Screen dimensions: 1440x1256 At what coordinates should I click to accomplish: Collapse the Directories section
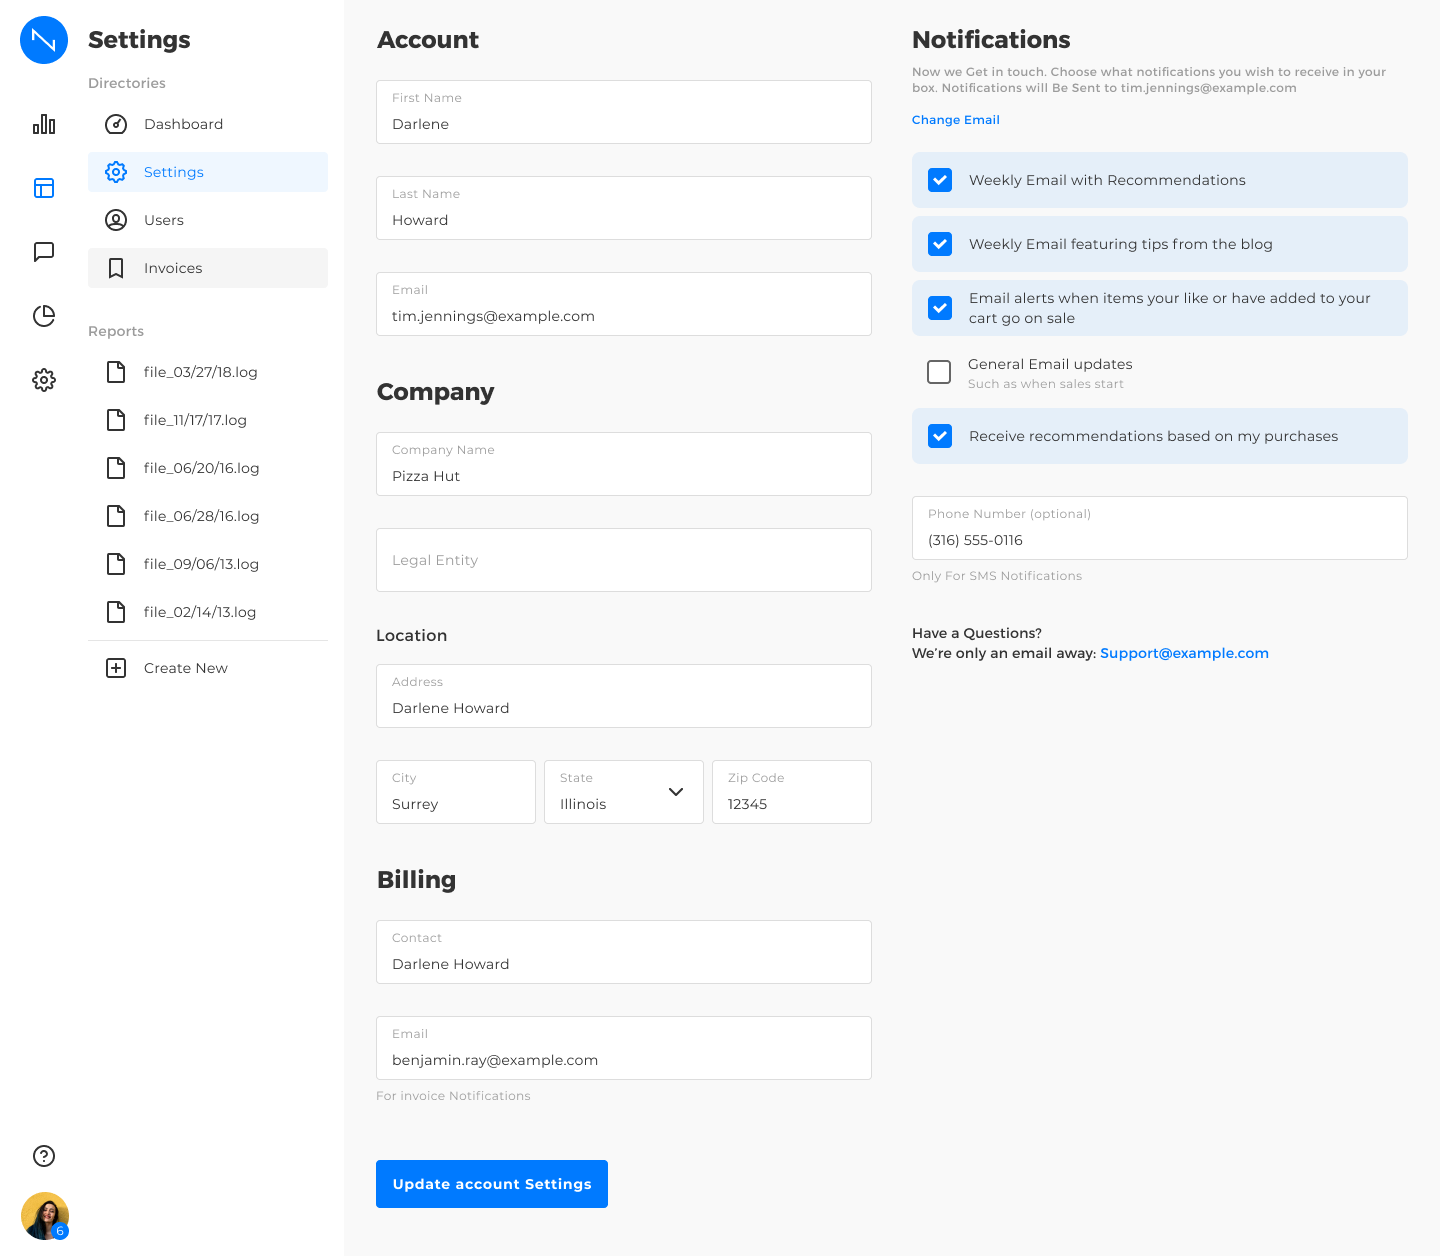127,83
